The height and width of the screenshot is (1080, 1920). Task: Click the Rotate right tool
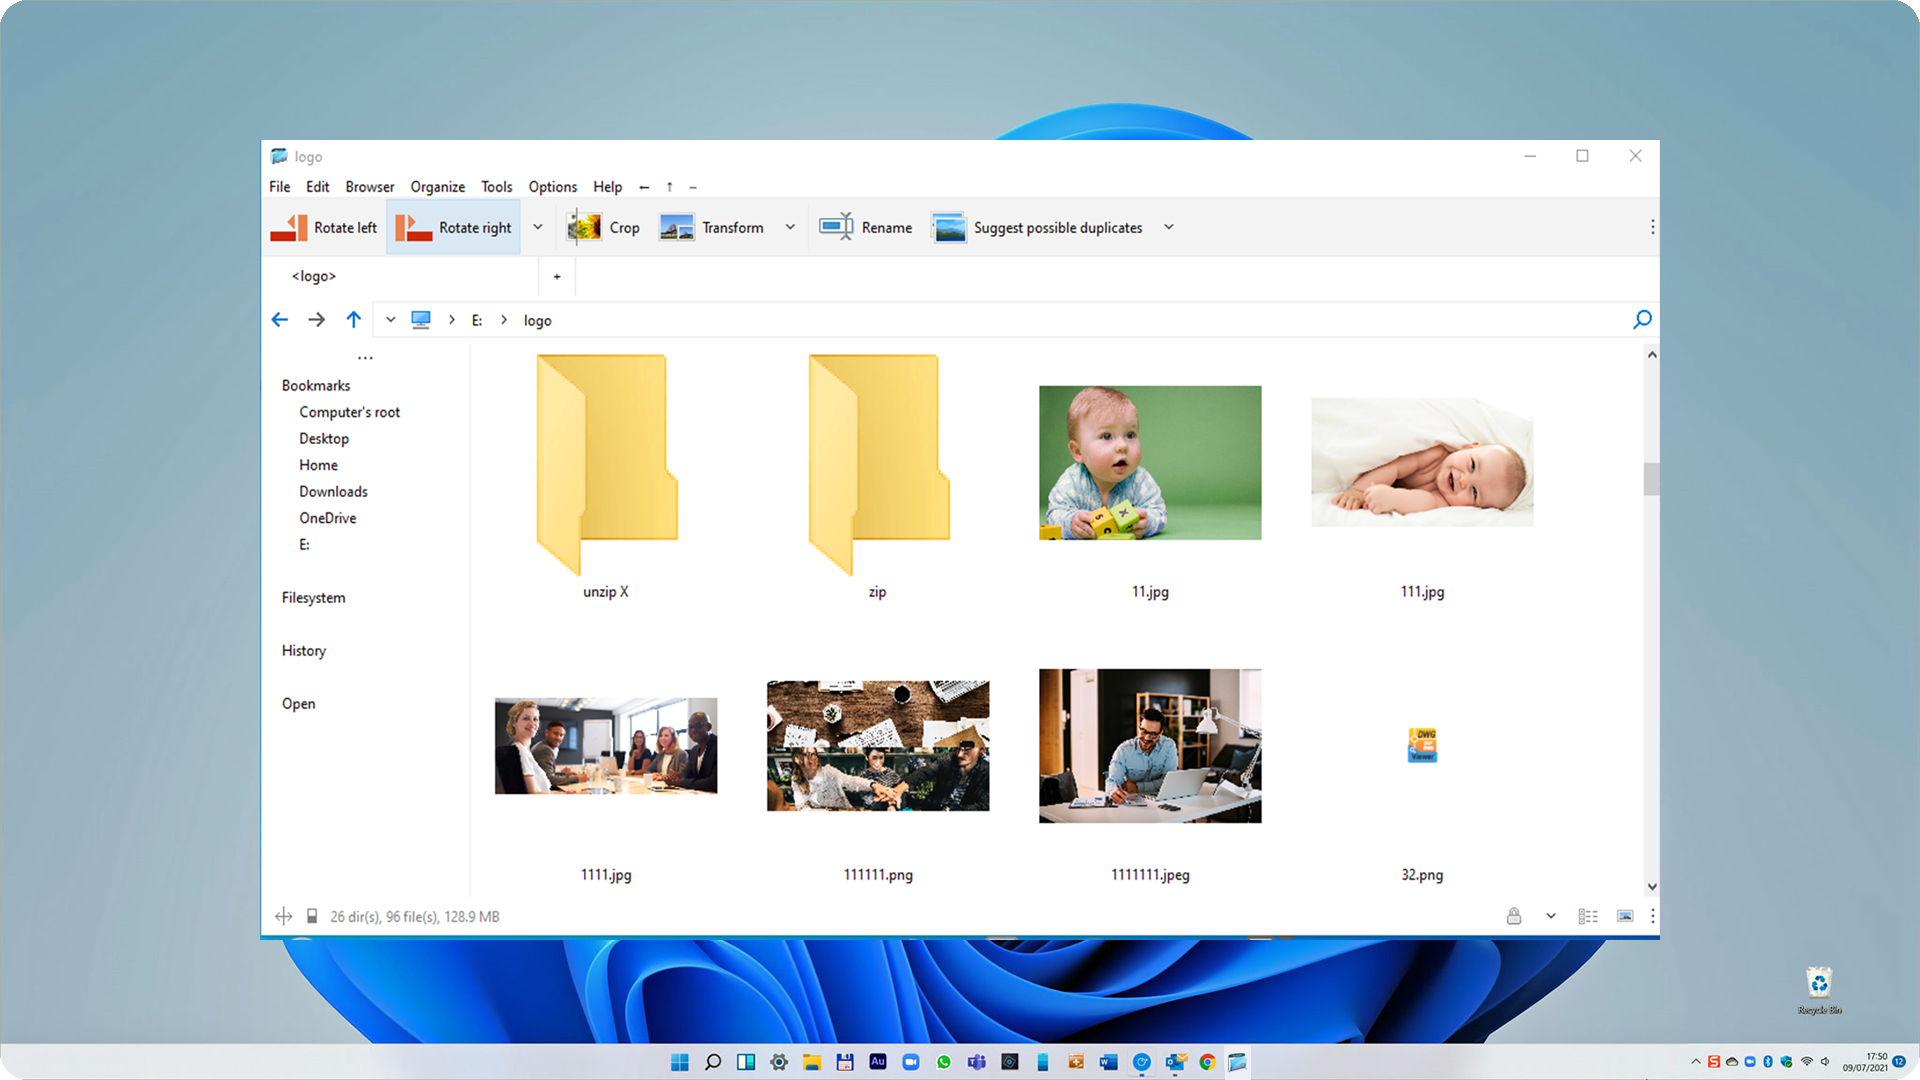454,228
